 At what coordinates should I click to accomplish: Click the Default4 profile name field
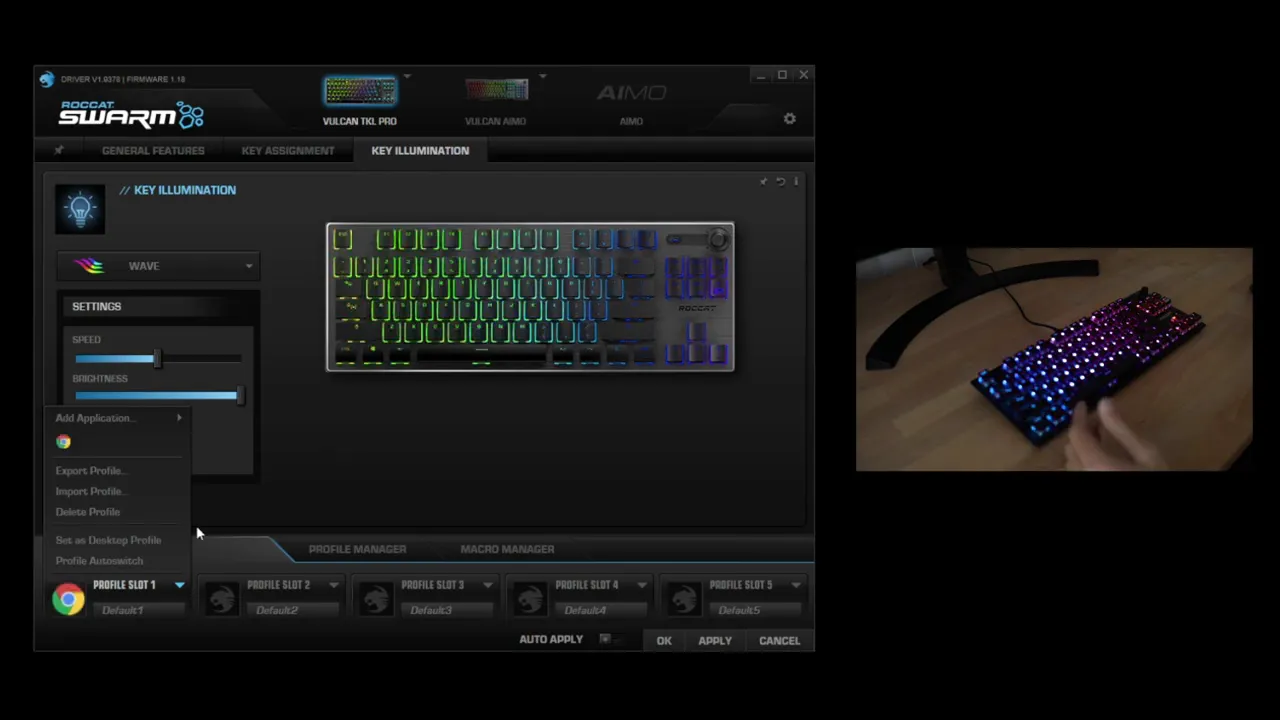(600, 610)
